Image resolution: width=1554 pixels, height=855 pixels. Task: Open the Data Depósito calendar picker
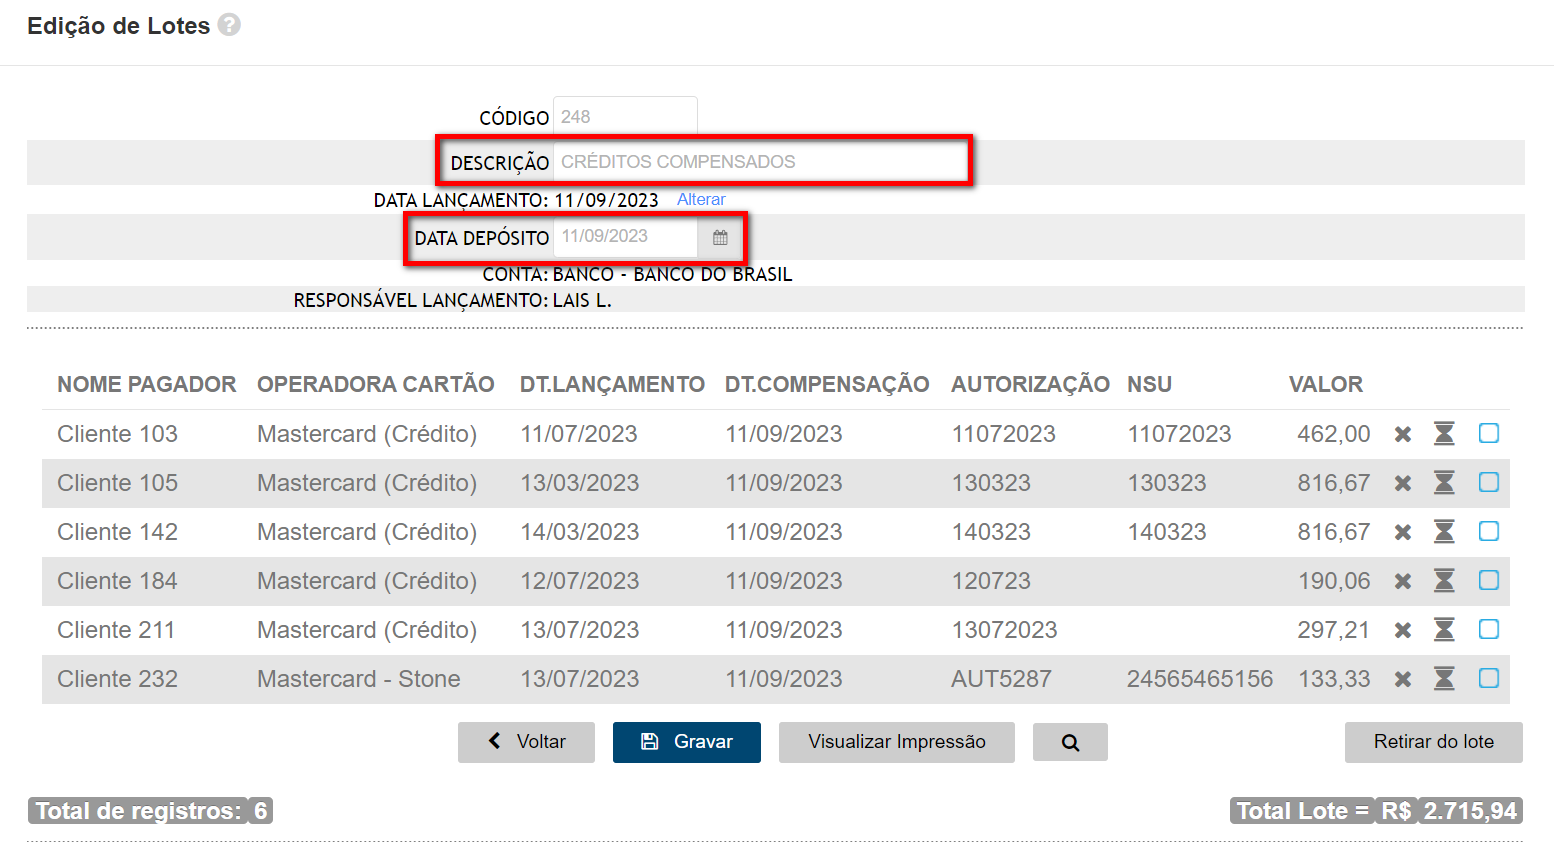coord(720,237)
